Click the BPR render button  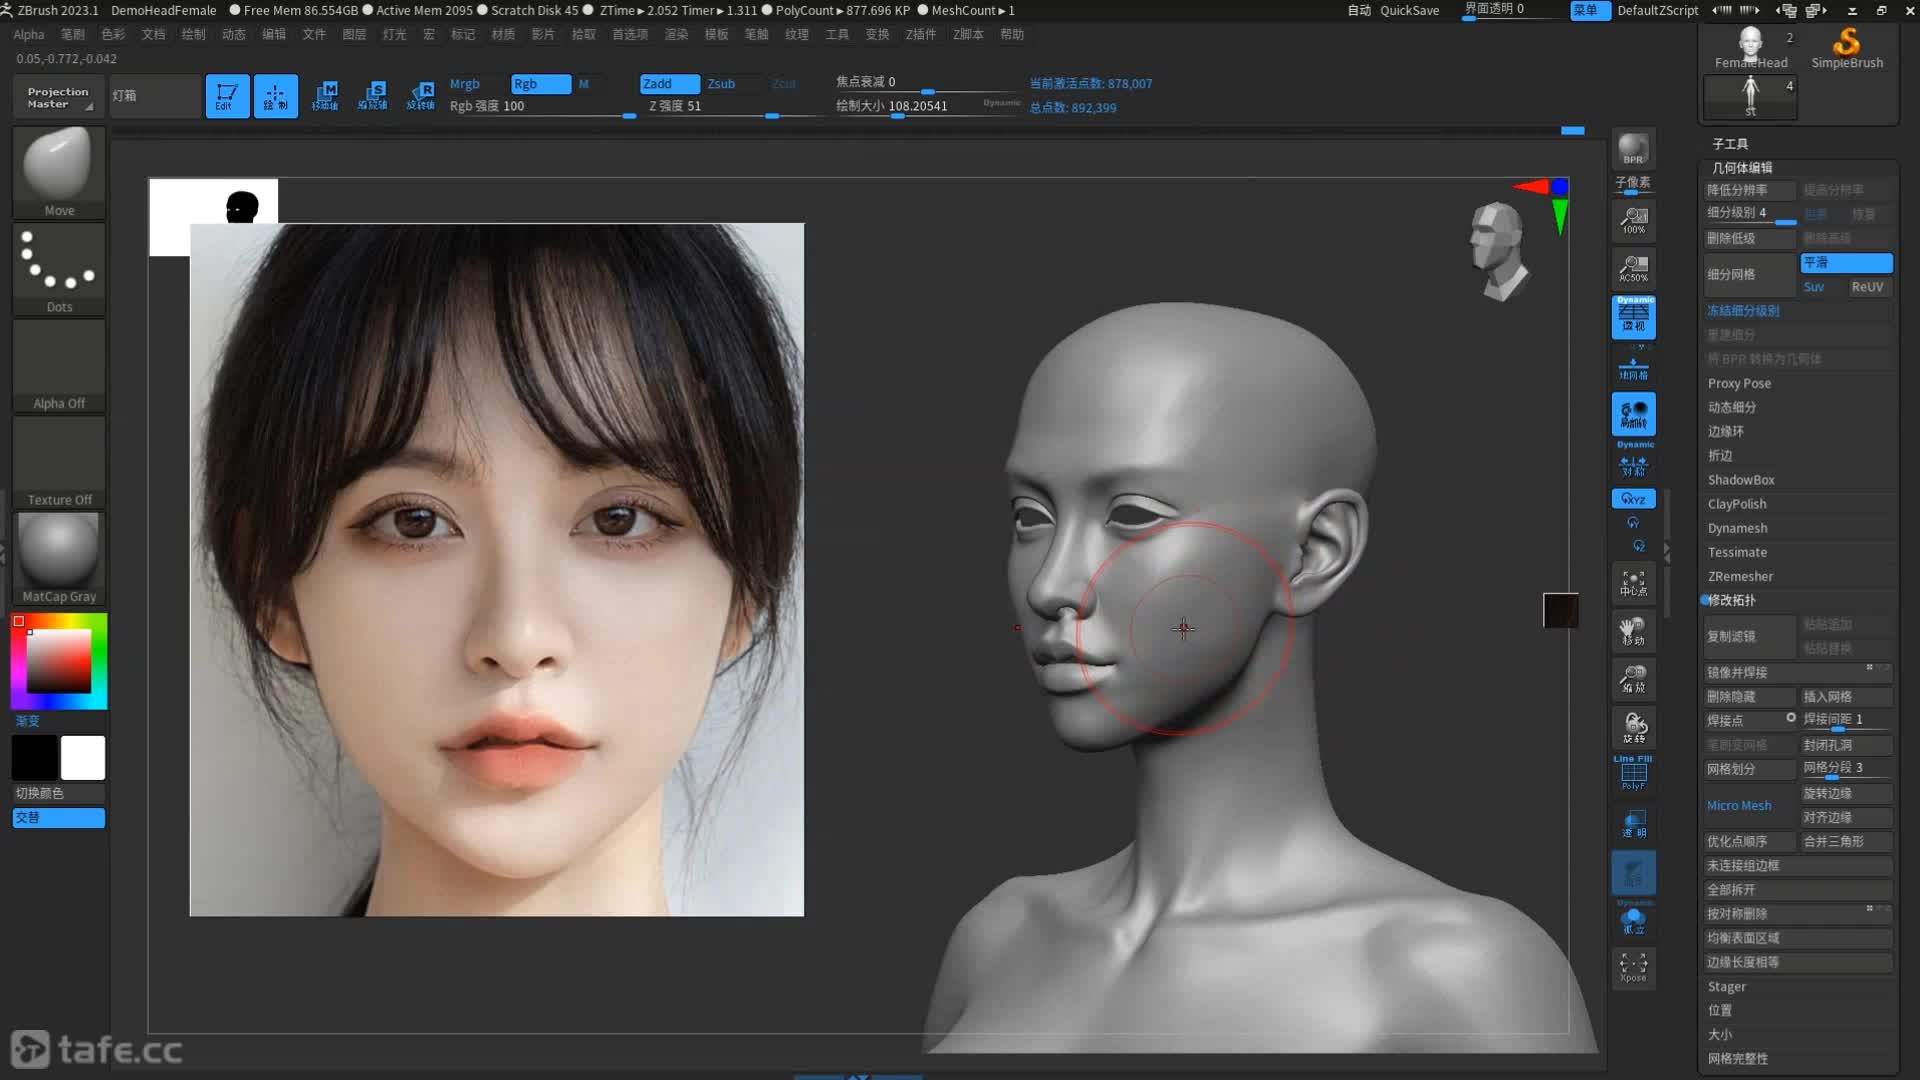pyautogui.click(x=1633, y=149)
